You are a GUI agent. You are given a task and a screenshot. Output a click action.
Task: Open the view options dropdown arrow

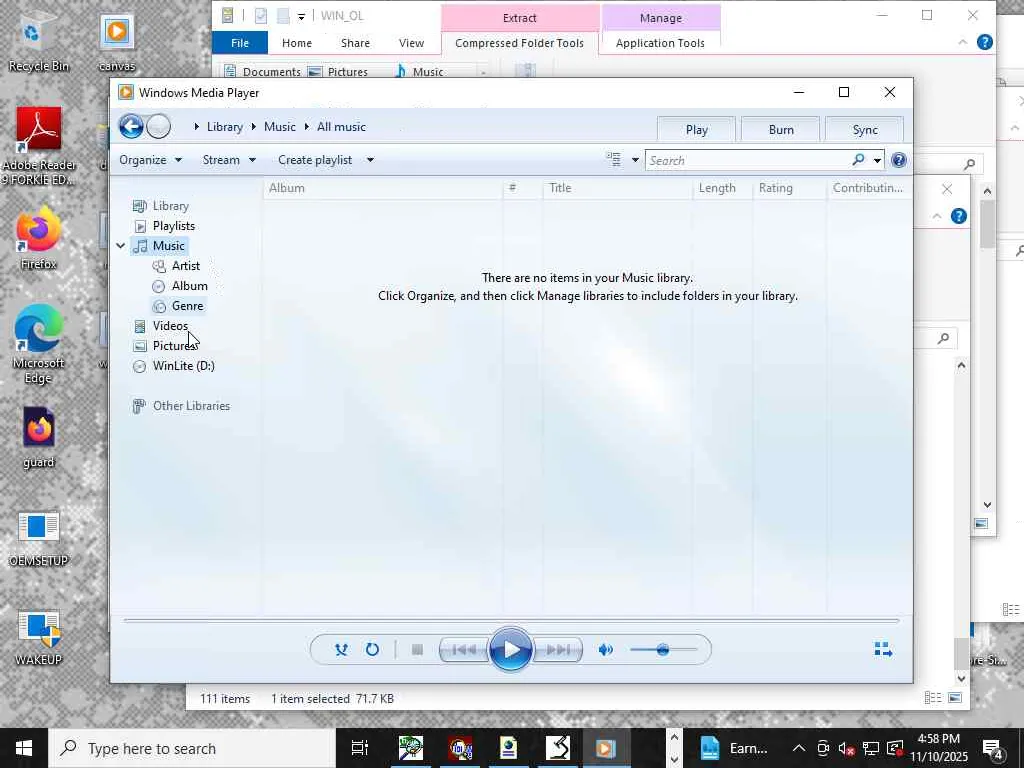pos(635,161)
